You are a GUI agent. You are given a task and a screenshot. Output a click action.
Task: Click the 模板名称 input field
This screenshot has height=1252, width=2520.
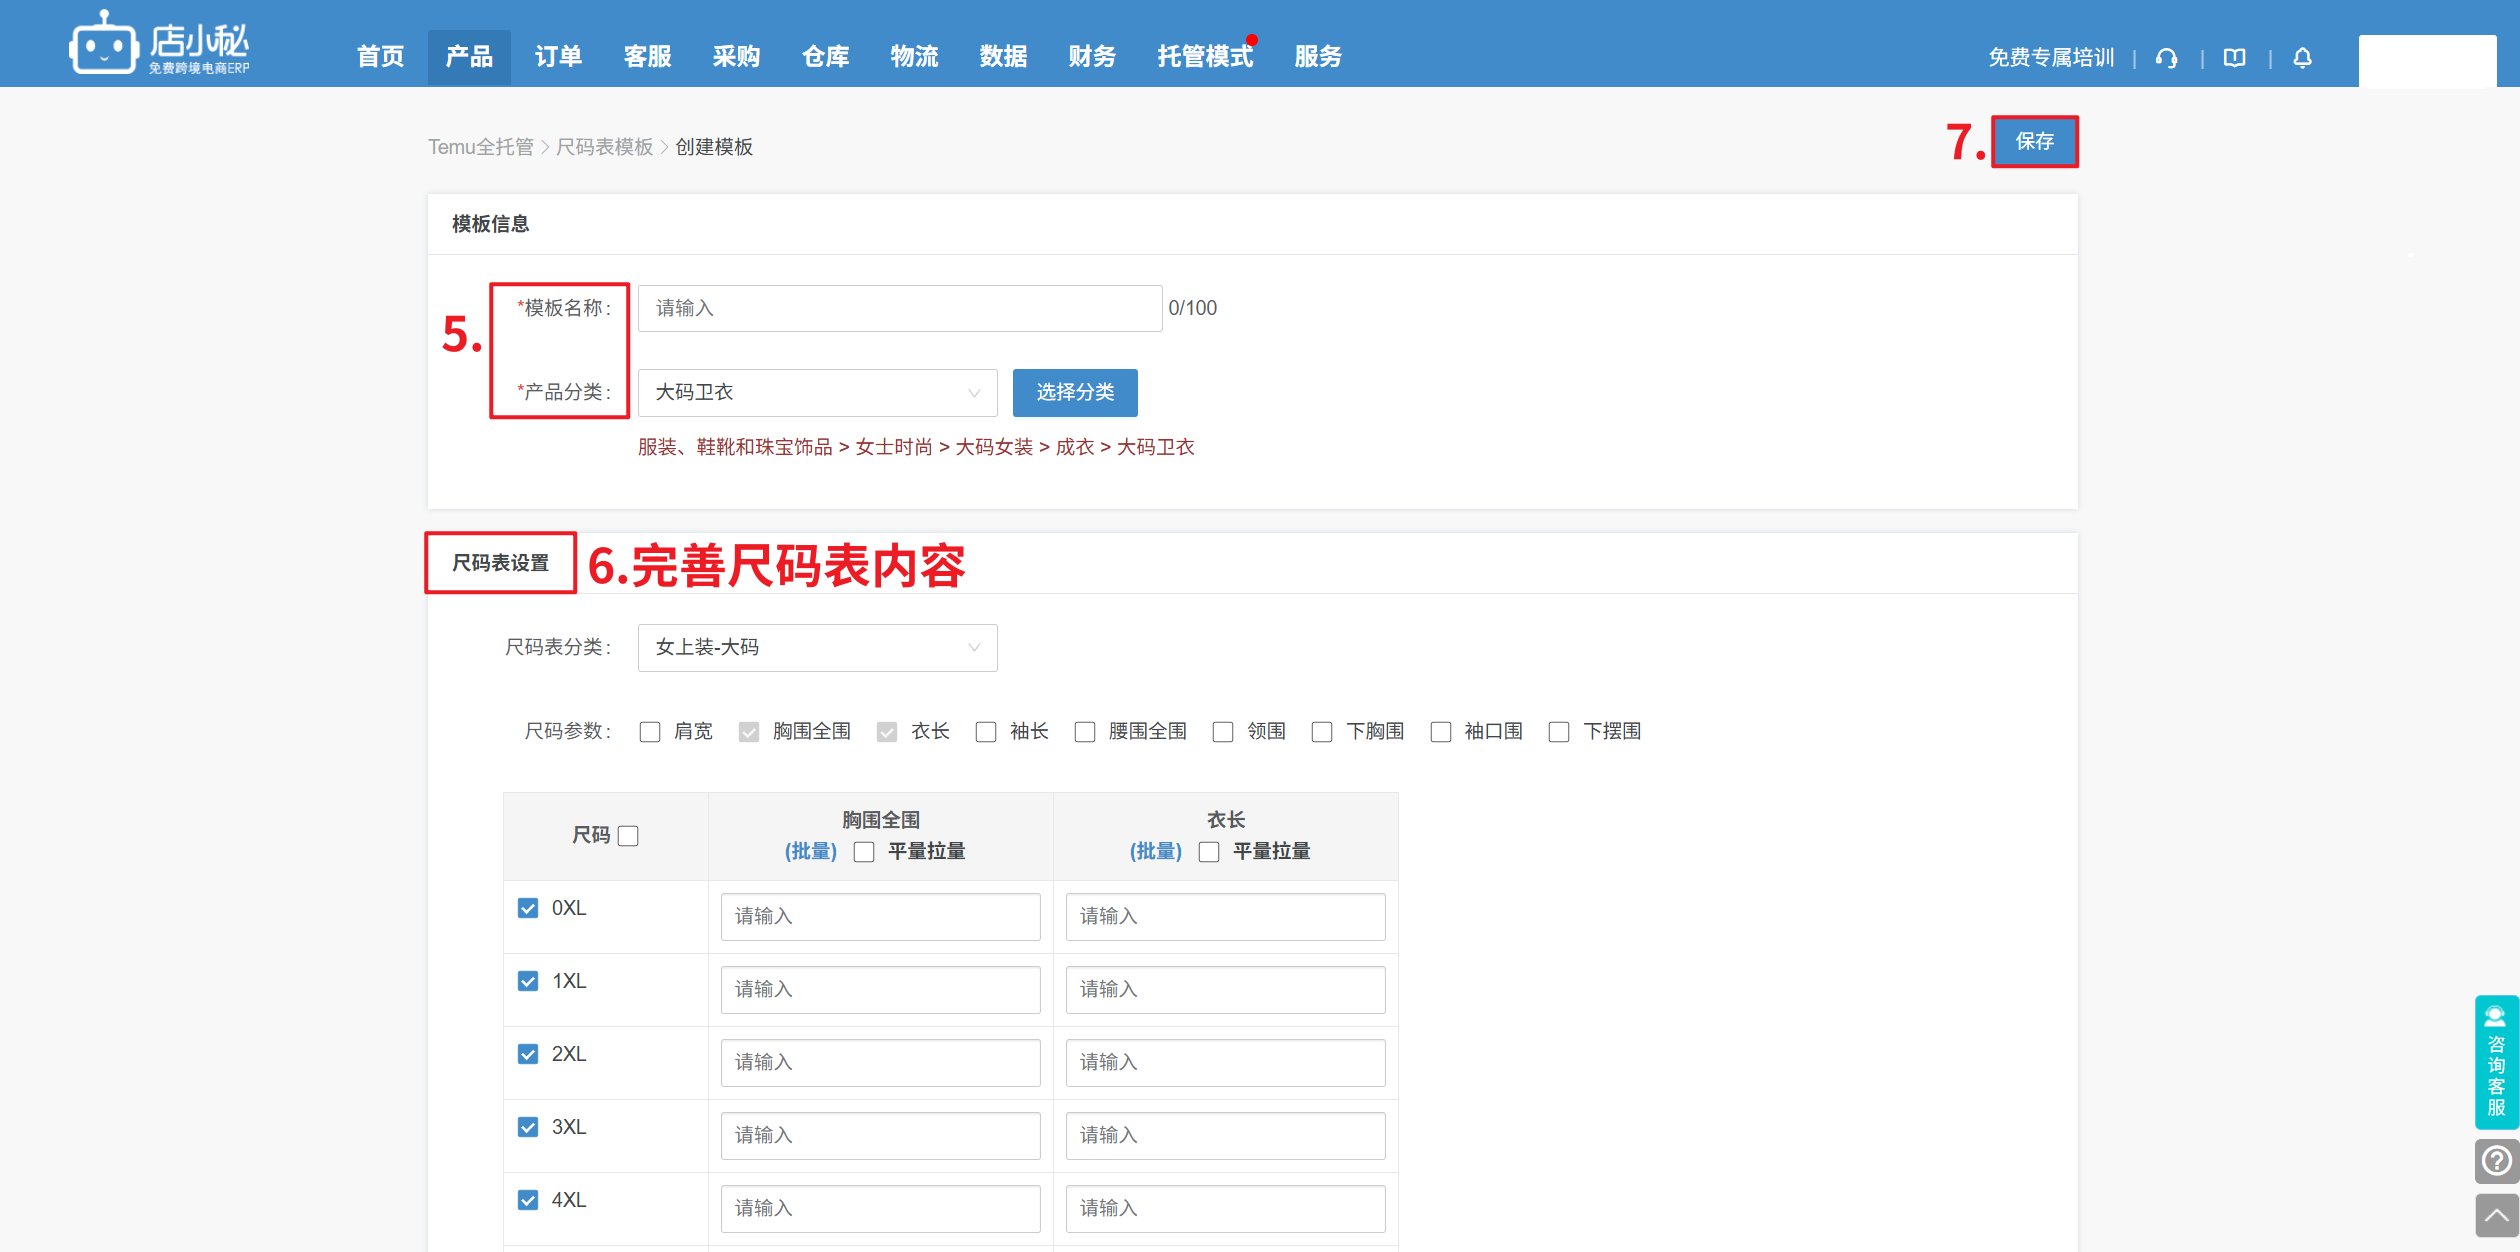(899, 309)
